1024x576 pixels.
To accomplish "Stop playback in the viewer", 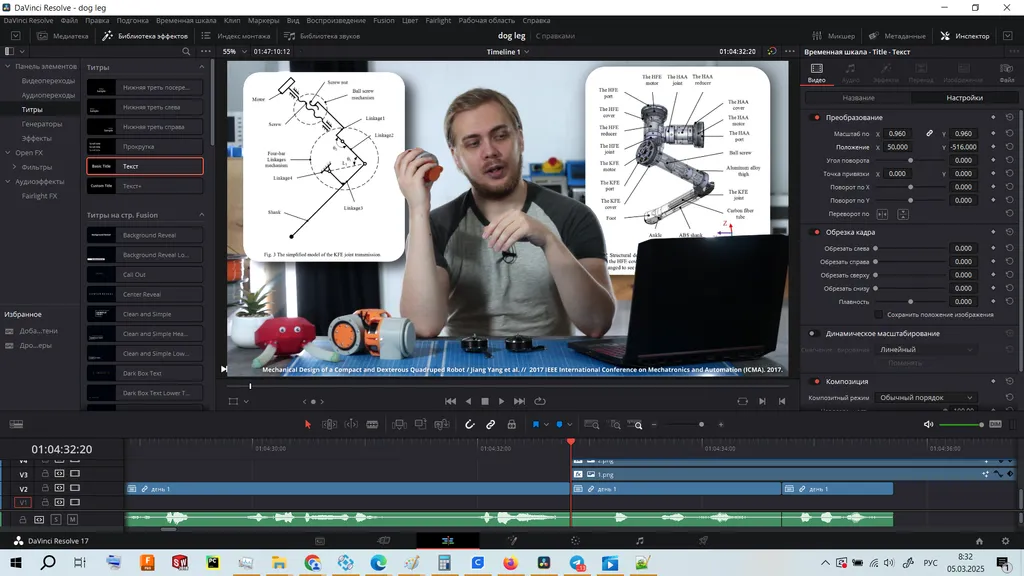I will 485,401.
